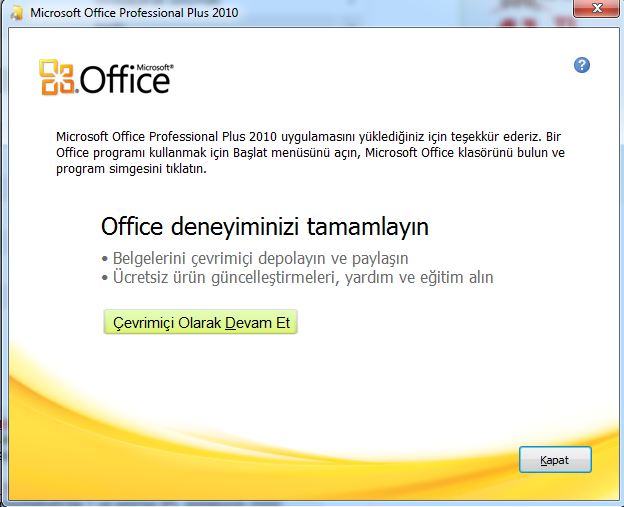Open the blue help question mark icon

pyautogui.click(x=582, y=65)
